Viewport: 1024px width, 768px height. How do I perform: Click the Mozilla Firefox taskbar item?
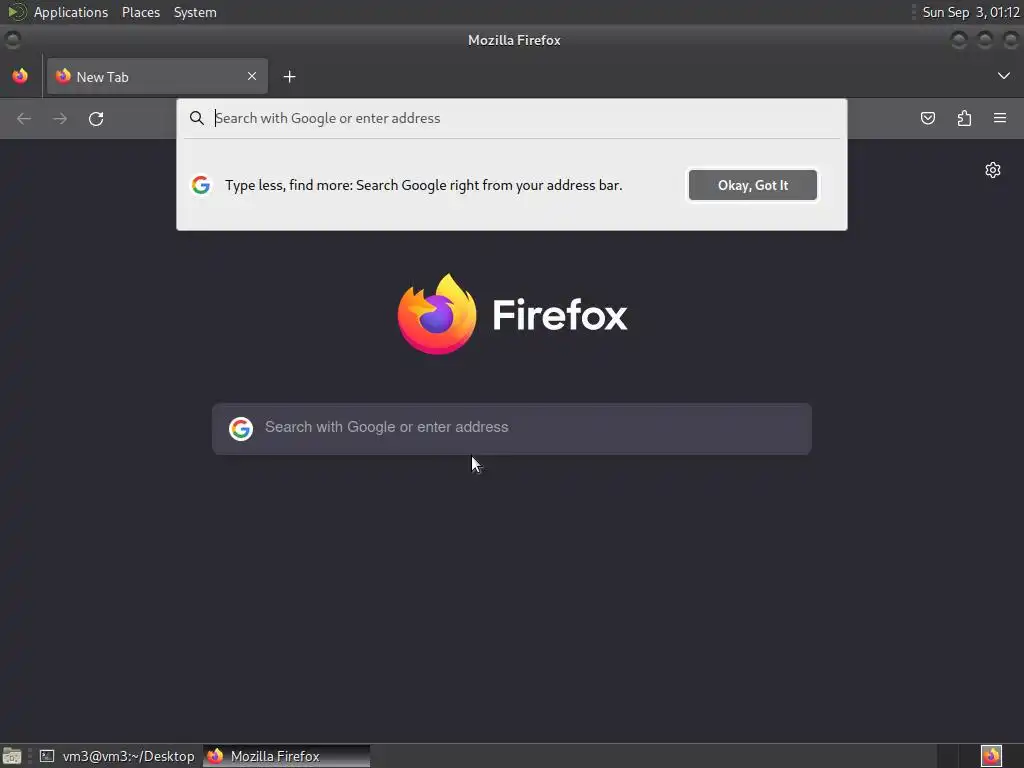[x=286, y=756]
